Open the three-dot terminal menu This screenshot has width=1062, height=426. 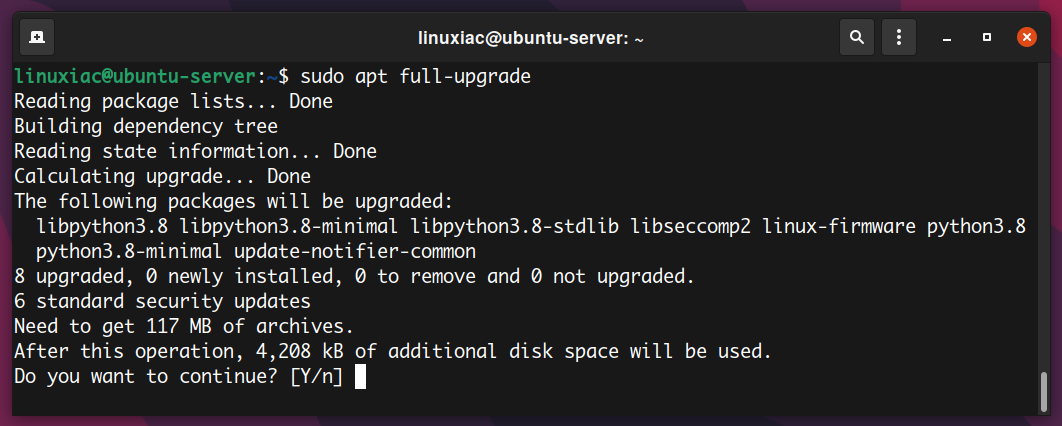point(898,37)
